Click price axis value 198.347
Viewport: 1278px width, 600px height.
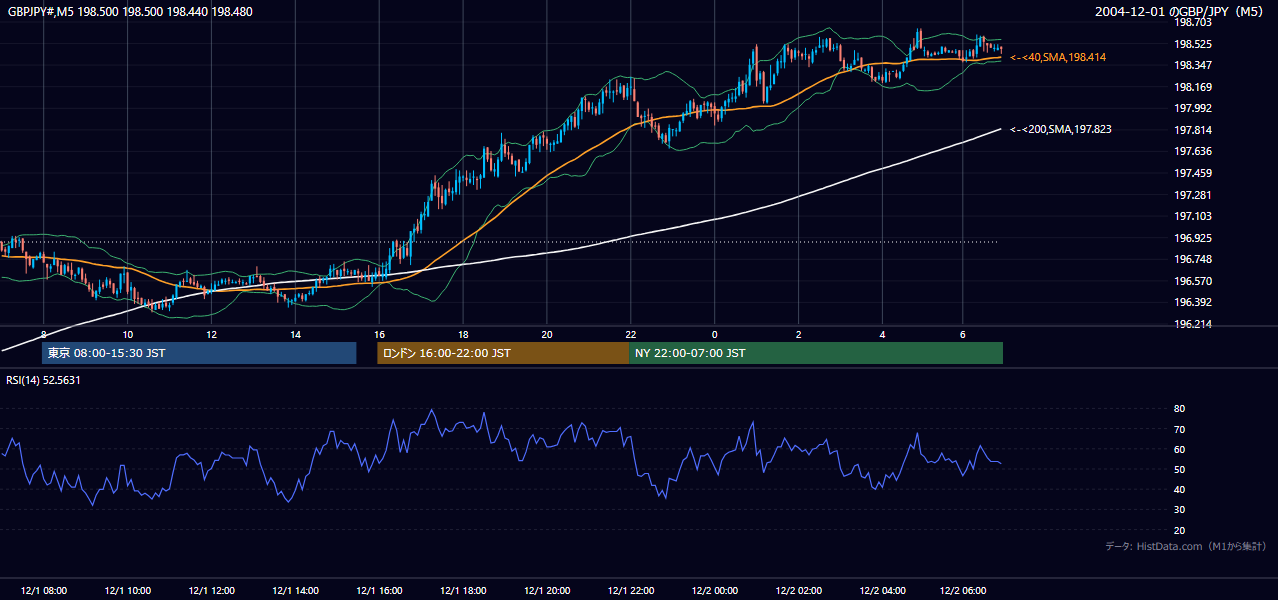click(1193, 65)
